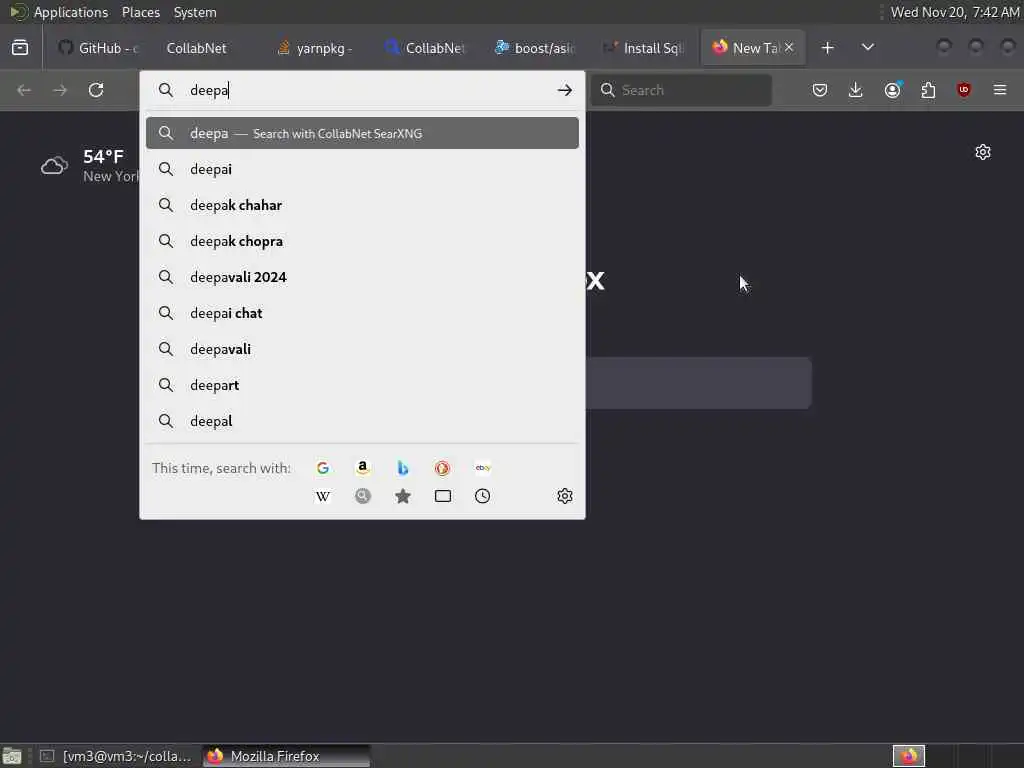Choose the 'deepavali' suggestion
The height and width of the screenshot is (768, 1024).
(x=362, y=349)
